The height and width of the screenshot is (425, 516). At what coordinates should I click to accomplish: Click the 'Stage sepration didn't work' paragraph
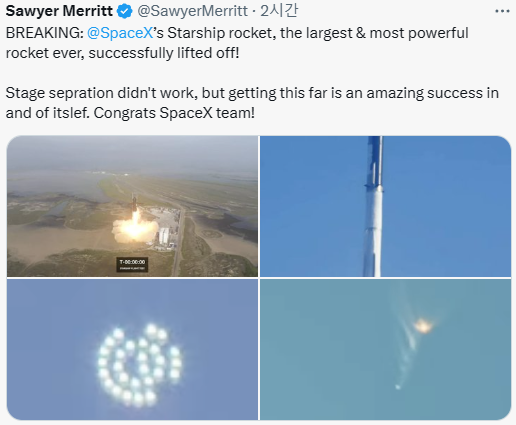click(x=252, y=103)
